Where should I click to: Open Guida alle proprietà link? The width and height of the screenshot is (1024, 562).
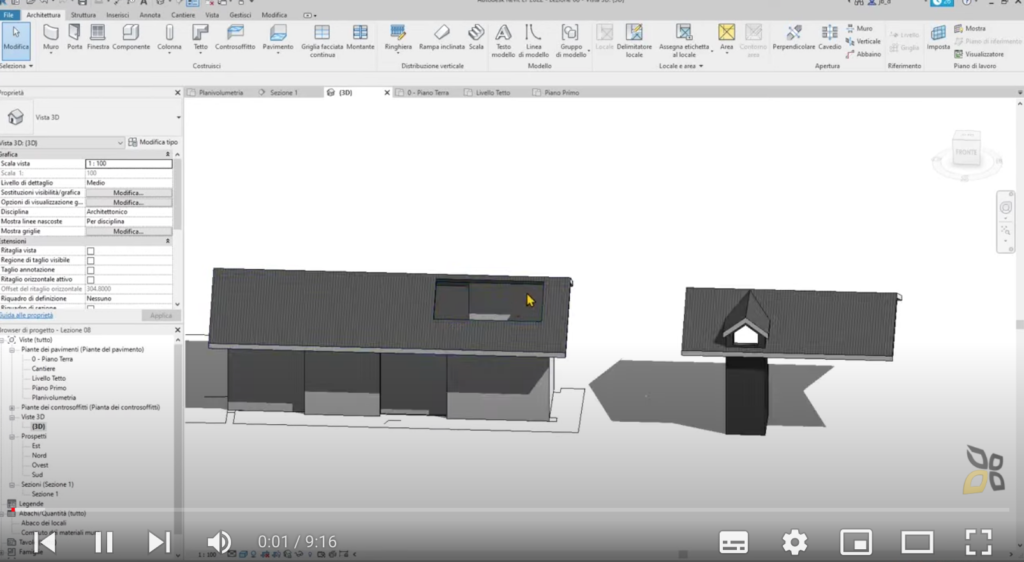coord(27,315)
